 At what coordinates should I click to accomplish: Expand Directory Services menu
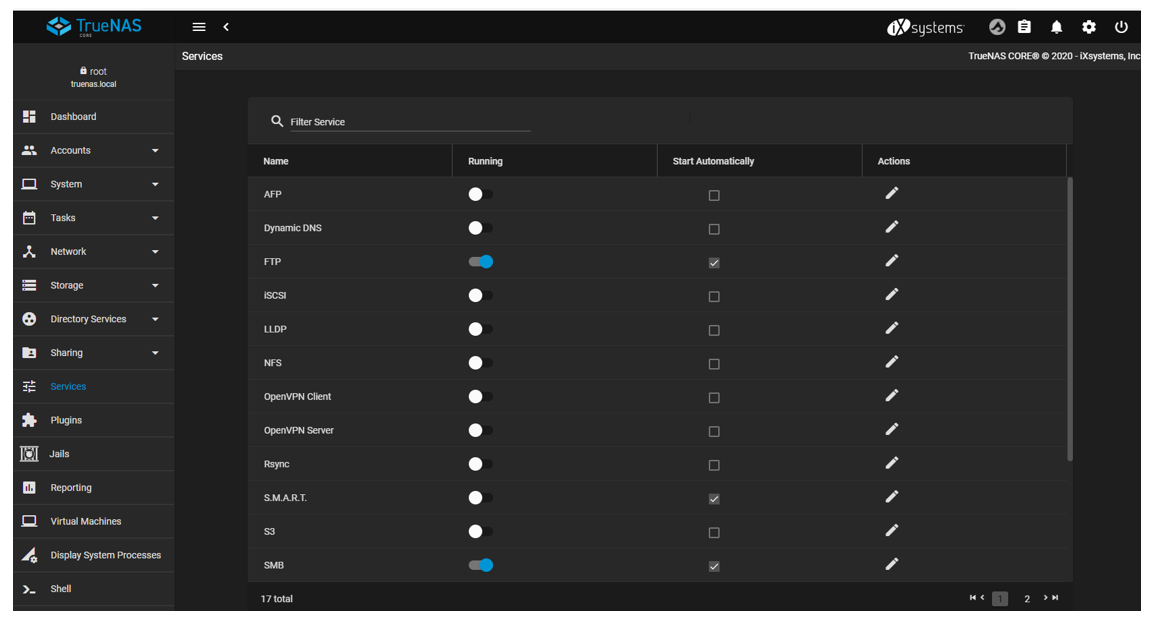coord(93,320)
